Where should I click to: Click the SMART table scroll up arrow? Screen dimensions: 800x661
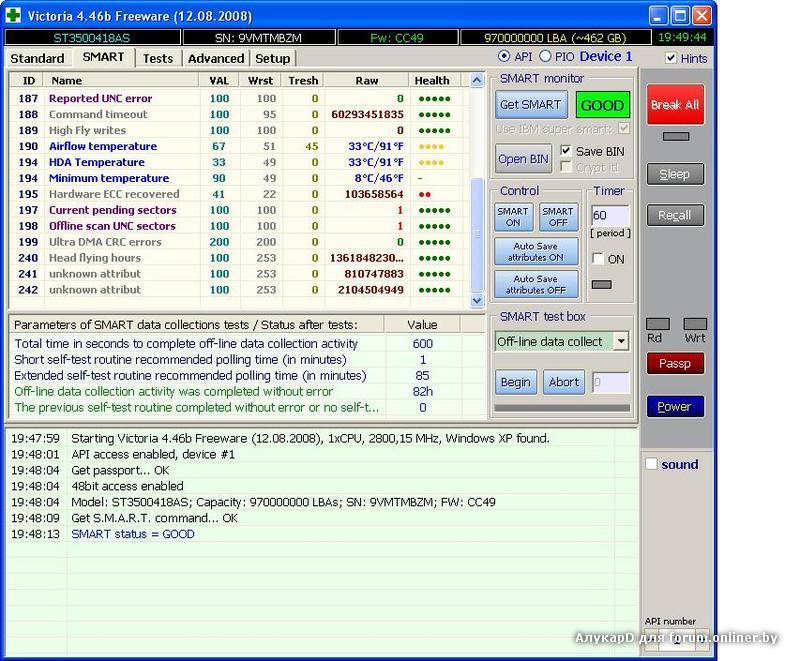point(477,80)
